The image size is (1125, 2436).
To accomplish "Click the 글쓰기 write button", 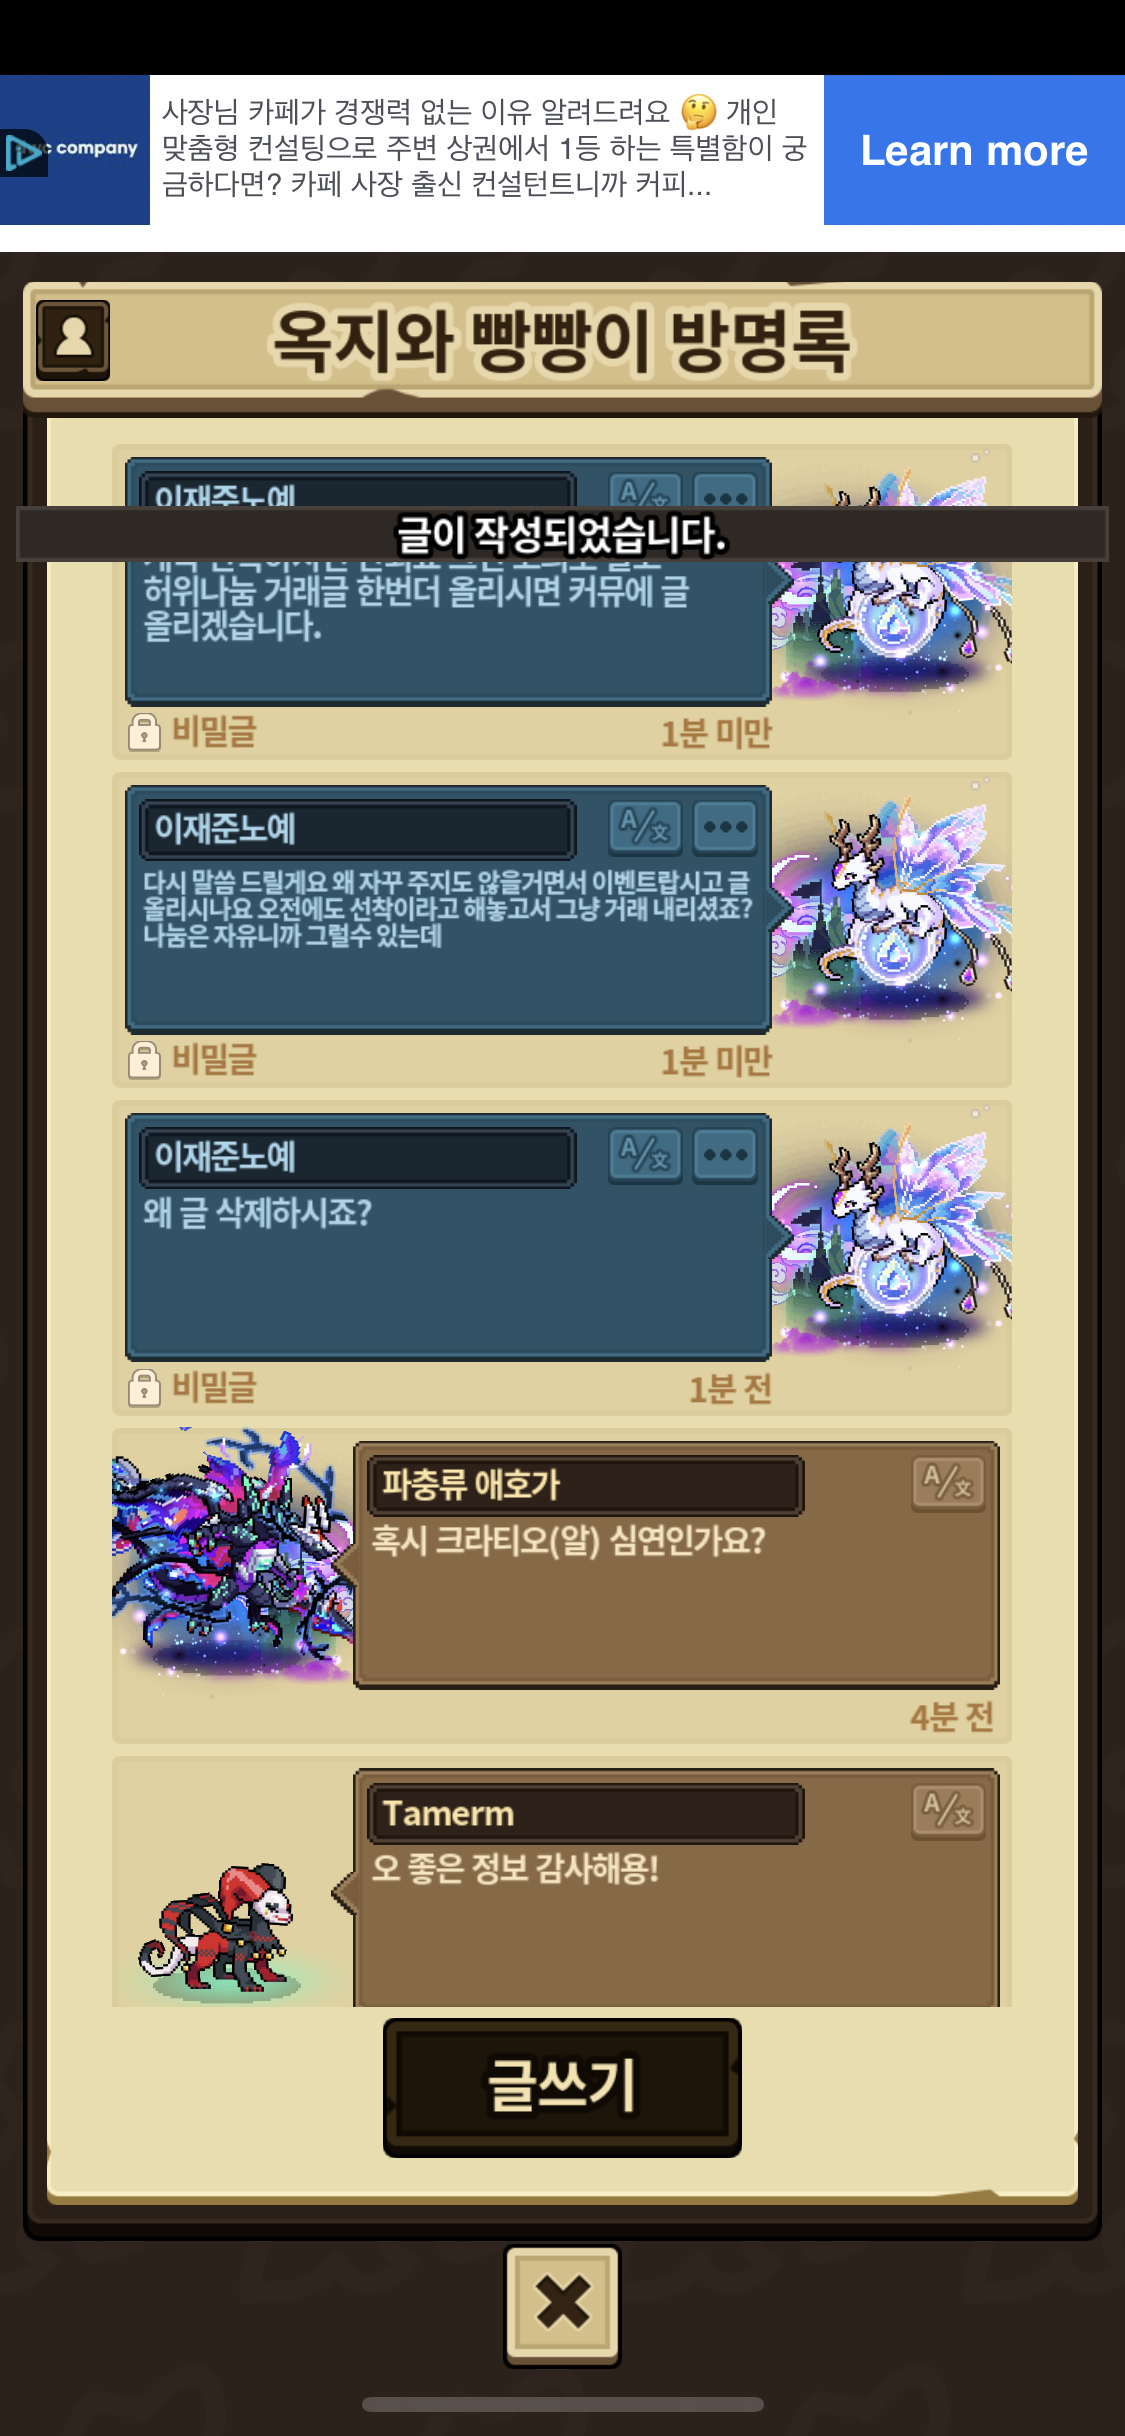I will 562,2086.
